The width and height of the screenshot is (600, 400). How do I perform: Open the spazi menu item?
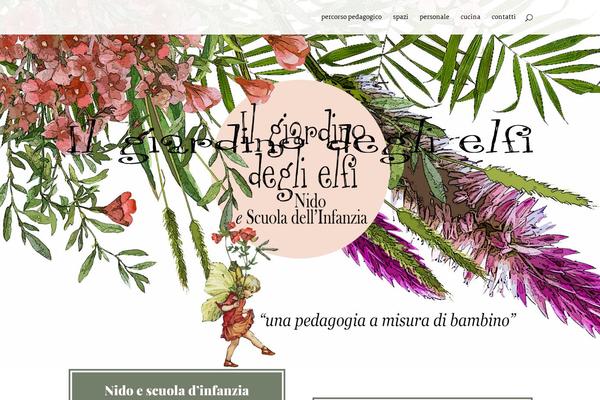[400, 17]
